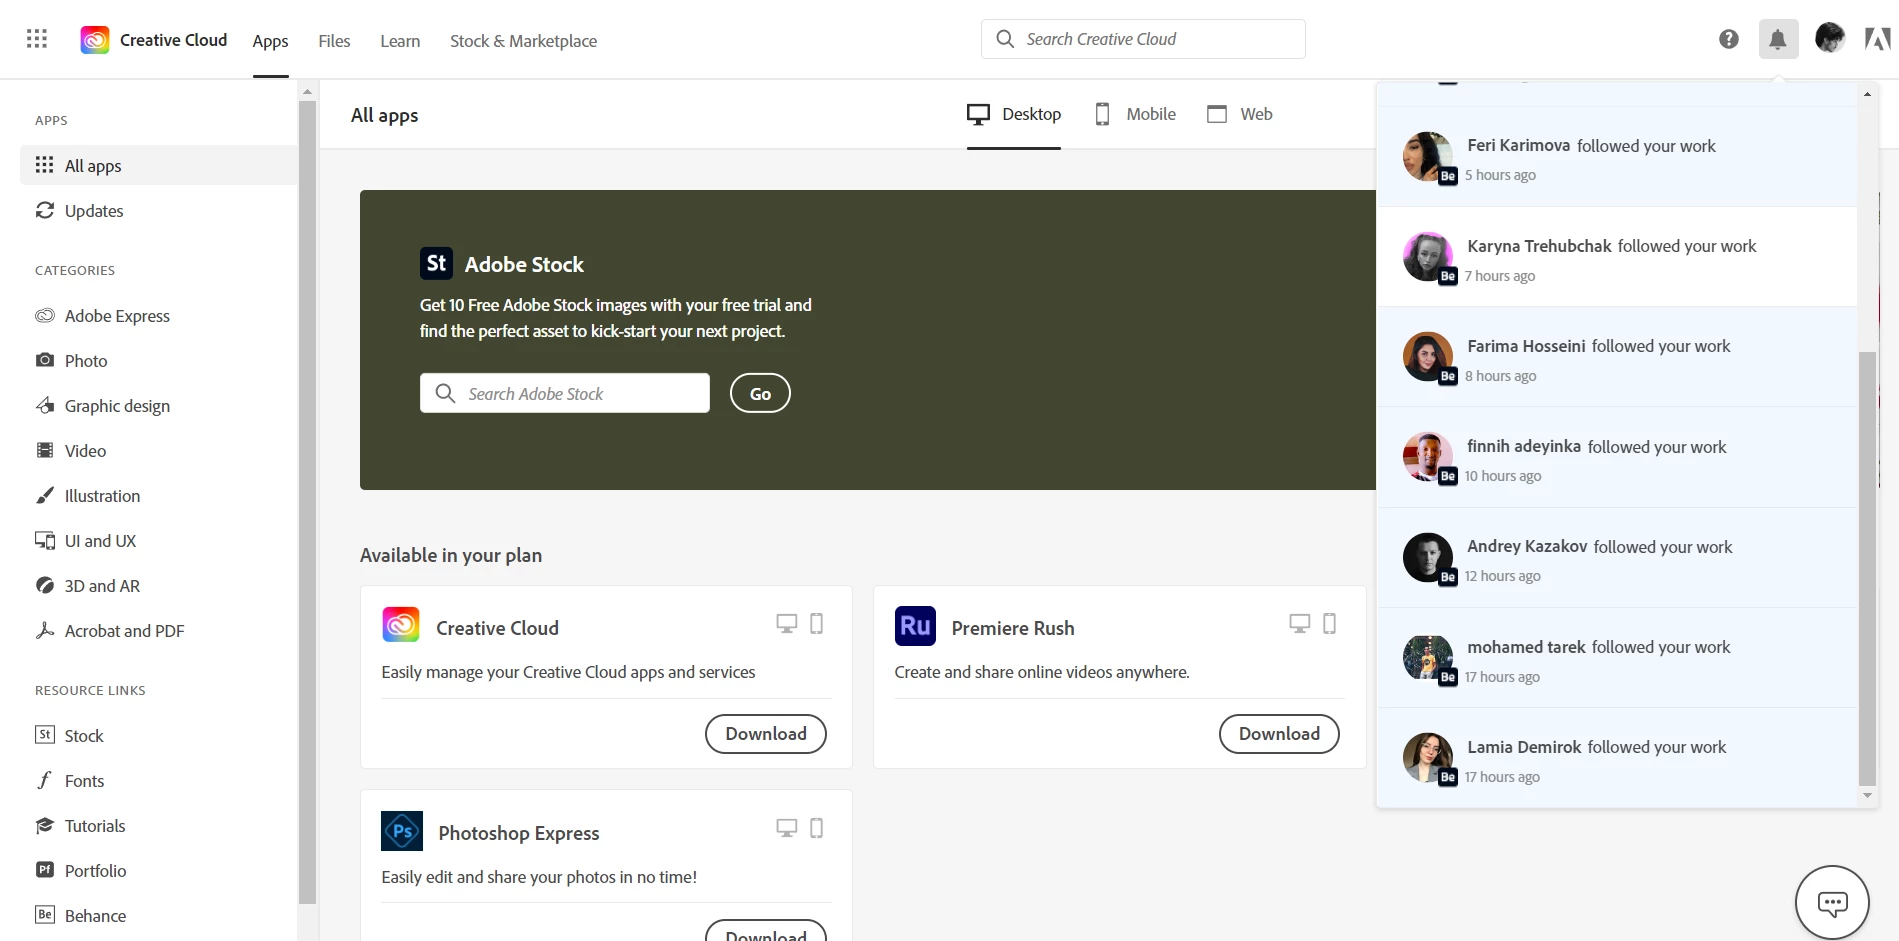Open finnih adeyinka follow notification
Image resolution: width=1899 pixels, height=941 pixels.
(1617, 457)
